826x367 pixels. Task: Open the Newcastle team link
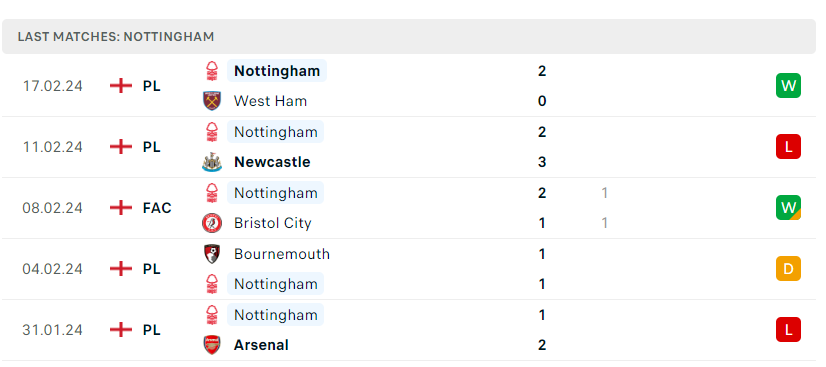pyautogui.click(x=272, y=162)
